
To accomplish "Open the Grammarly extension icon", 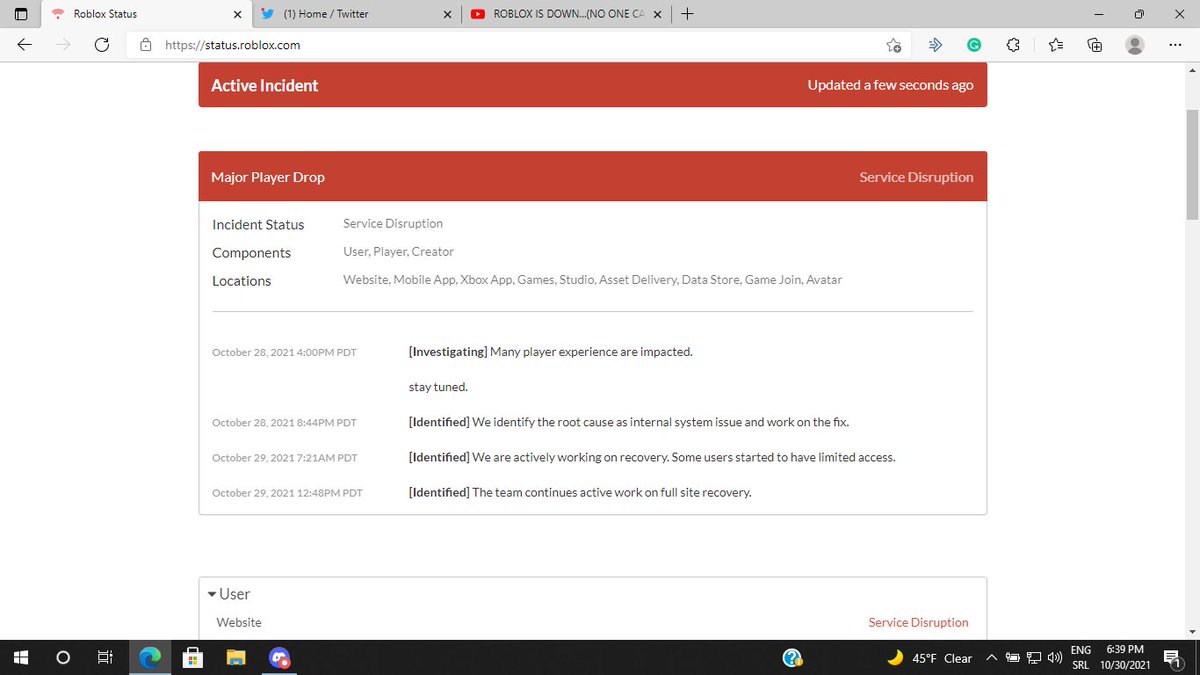I will [974, 45].
